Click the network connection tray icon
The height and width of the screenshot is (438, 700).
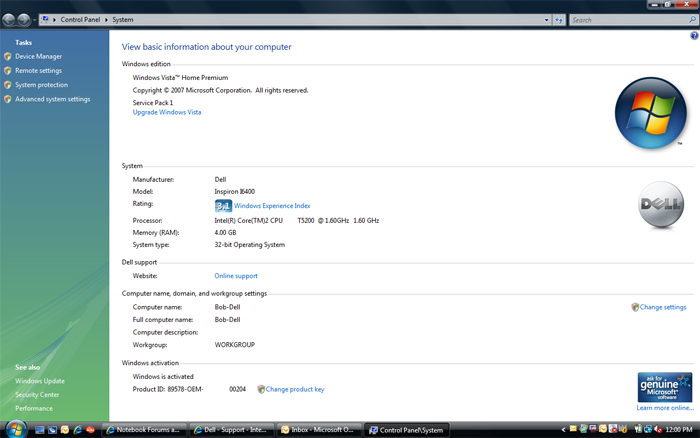tap(648, 429)
